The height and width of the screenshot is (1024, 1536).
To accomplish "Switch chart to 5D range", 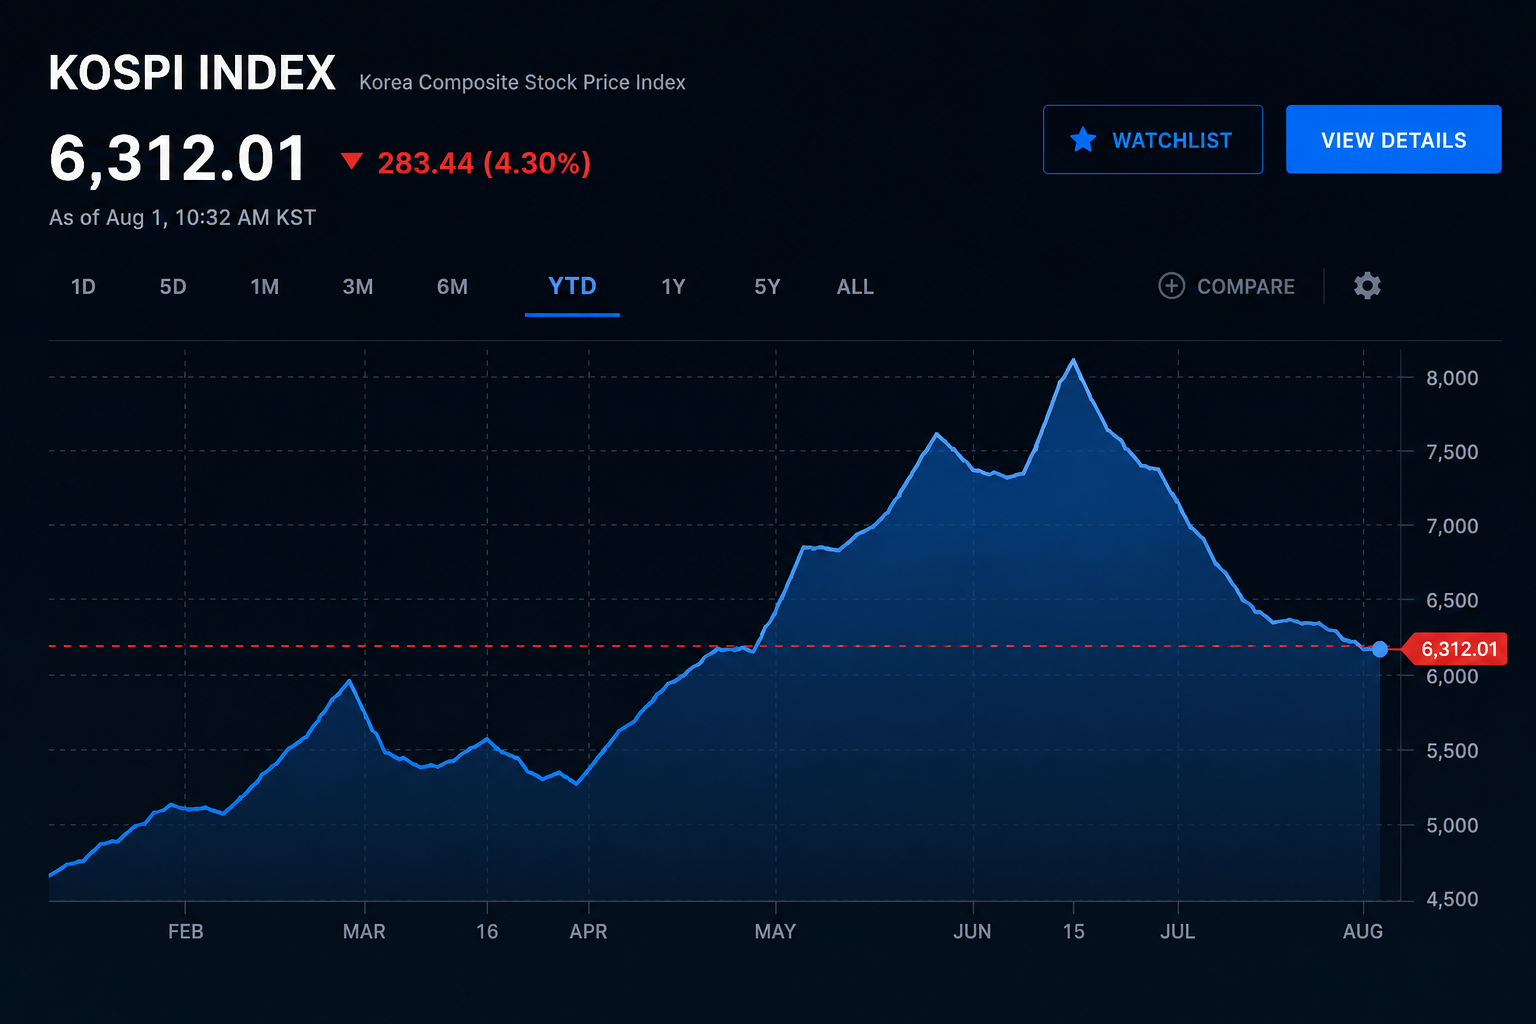I will tap(173, 287).
